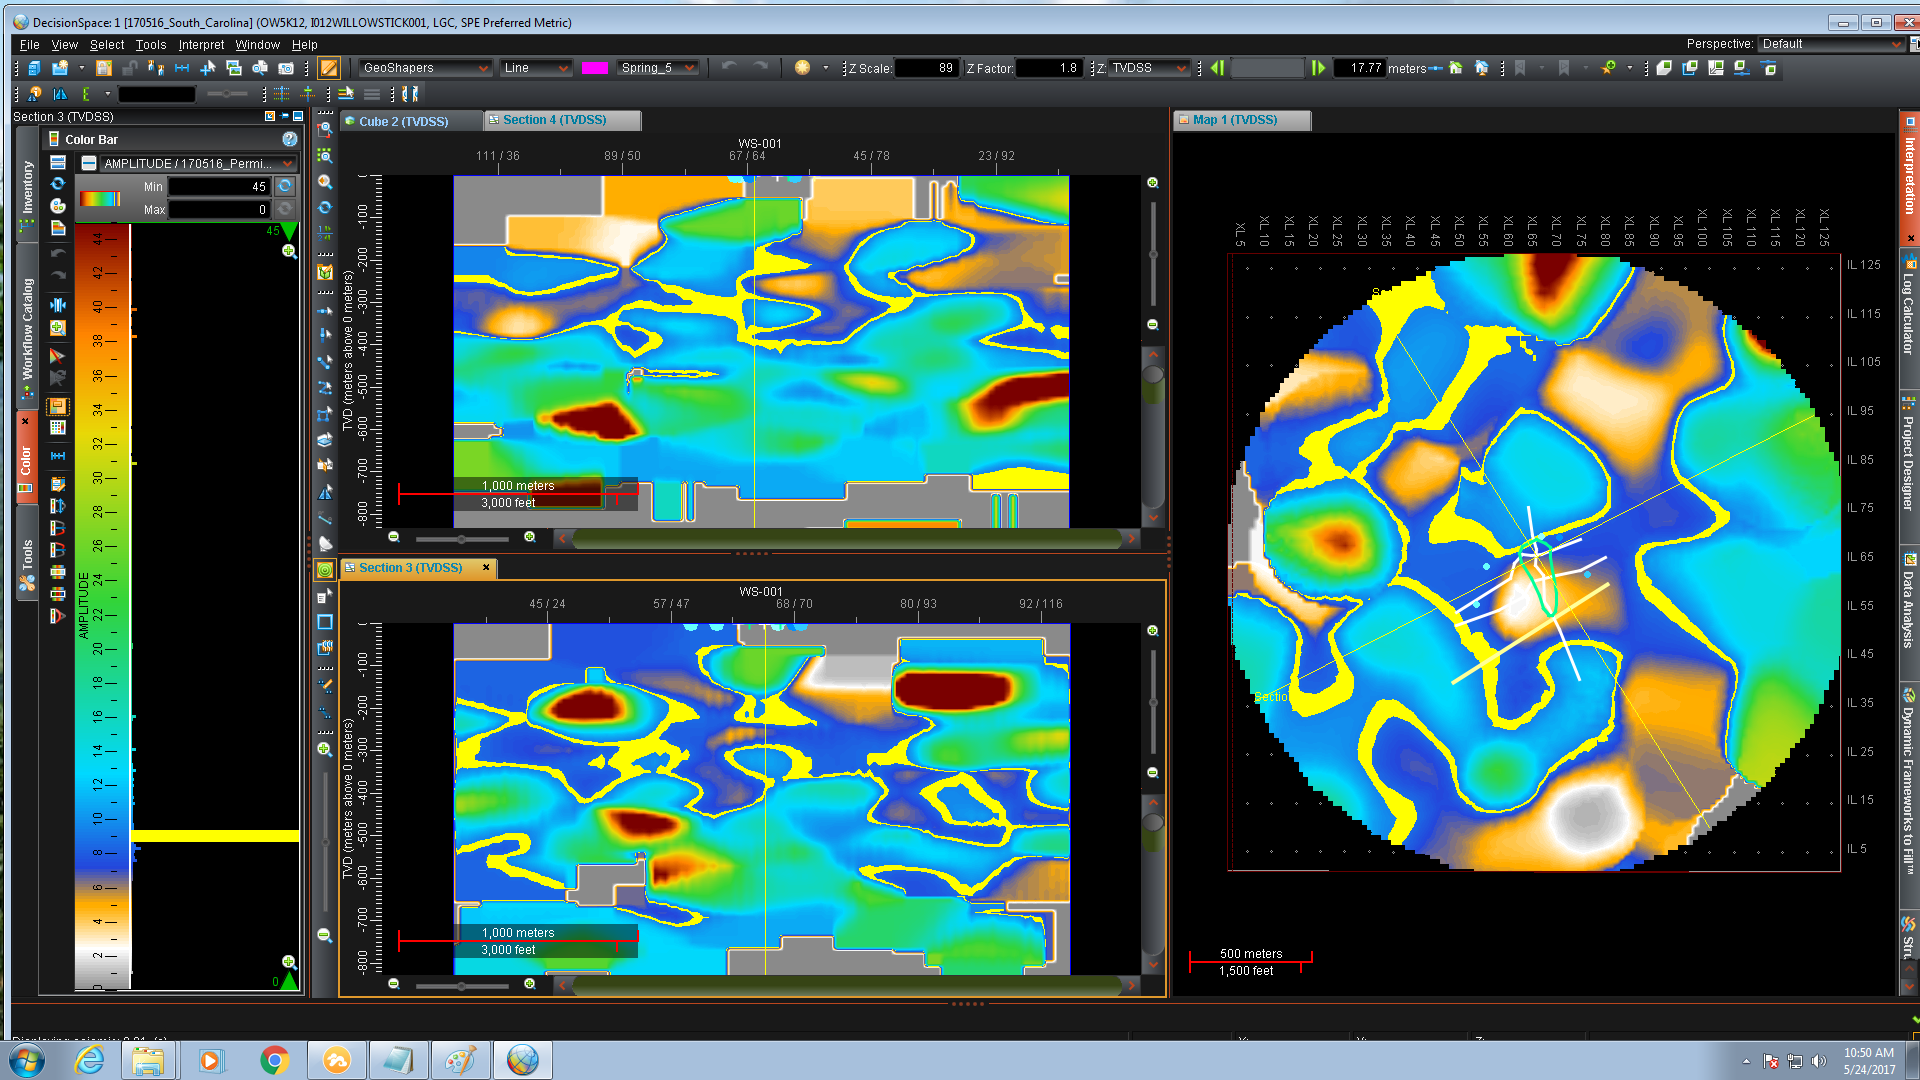Step forward with the green right arrow
The height and width of the screenshot is (1080, 1920).
[1319, 68]
